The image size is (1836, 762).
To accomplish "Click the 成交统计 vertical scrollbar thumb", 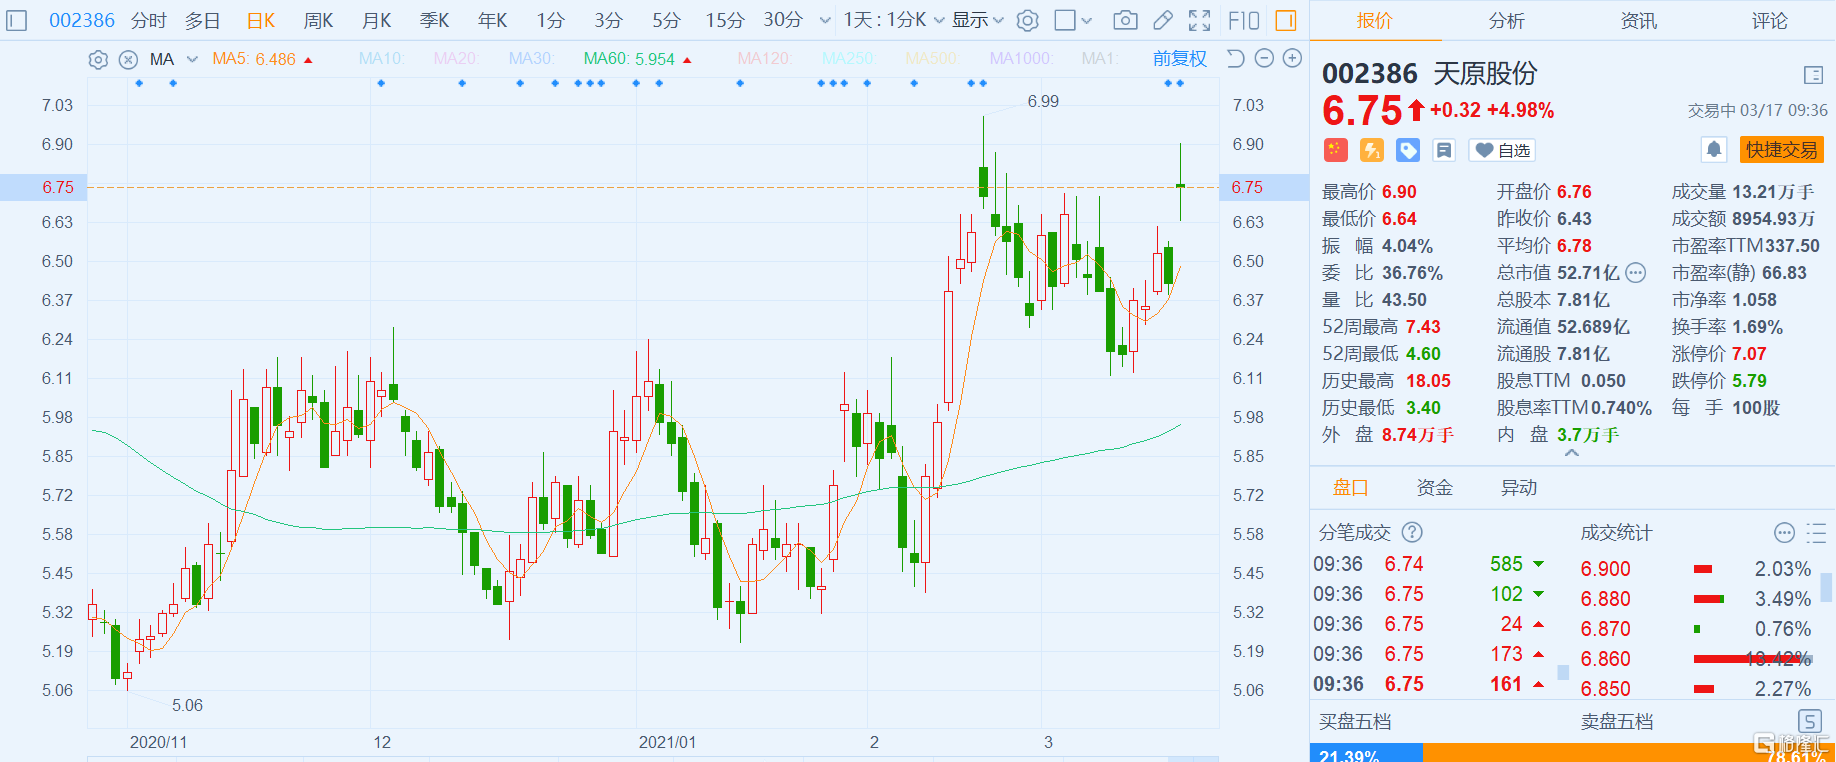I will (1826, 587).
